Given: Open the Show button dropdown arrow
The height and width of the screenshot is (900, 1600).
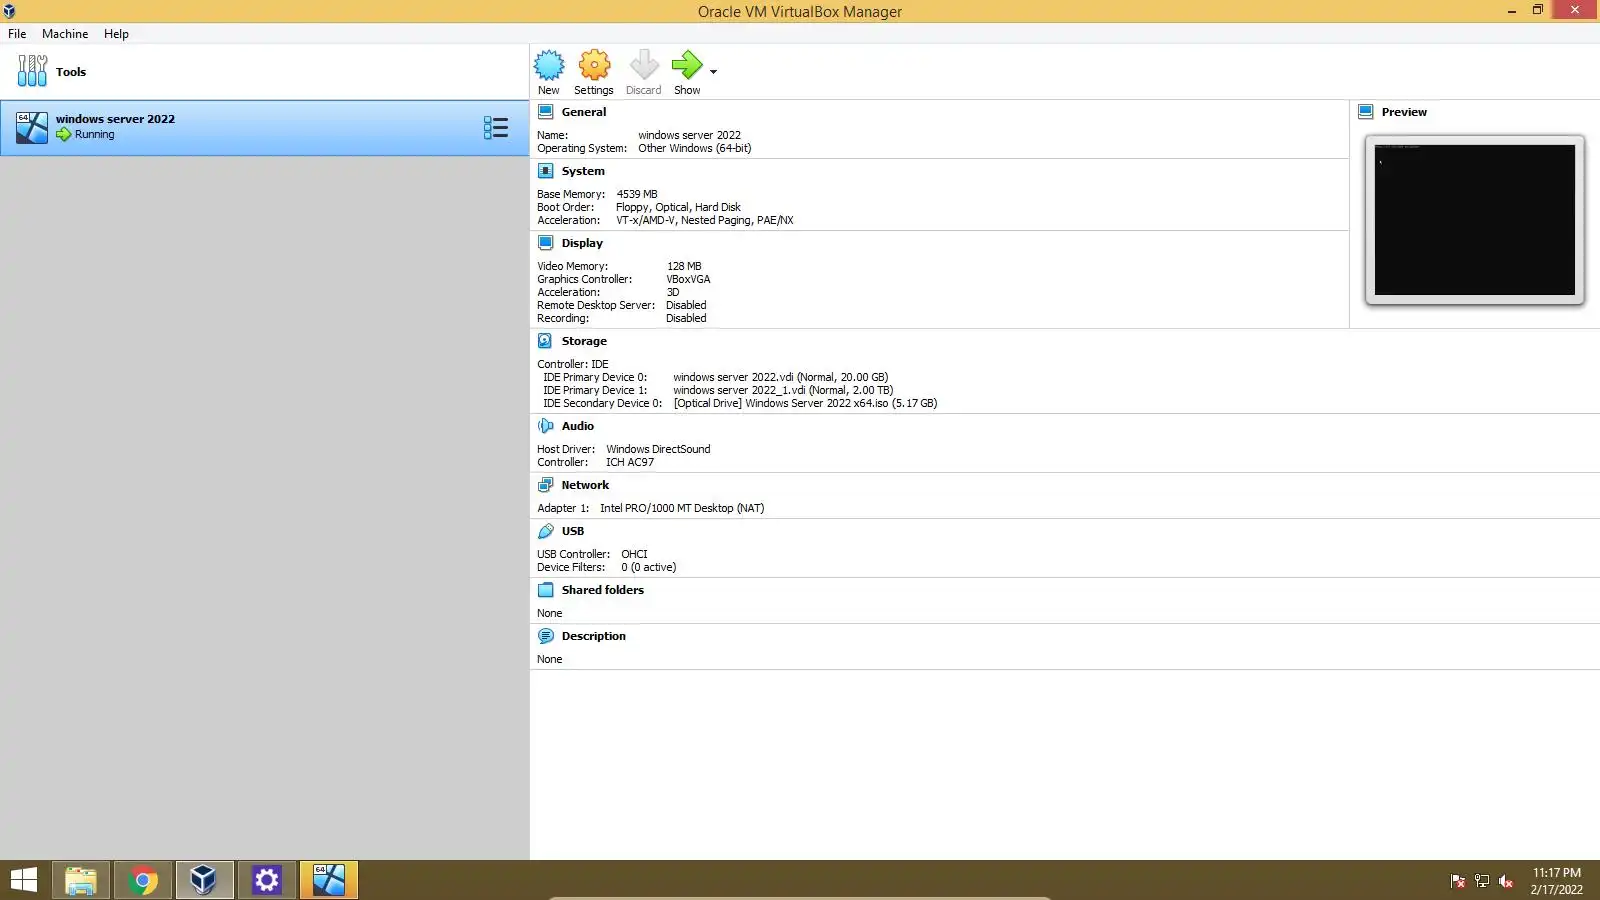Looking at the screenshot, I should 713,72.
